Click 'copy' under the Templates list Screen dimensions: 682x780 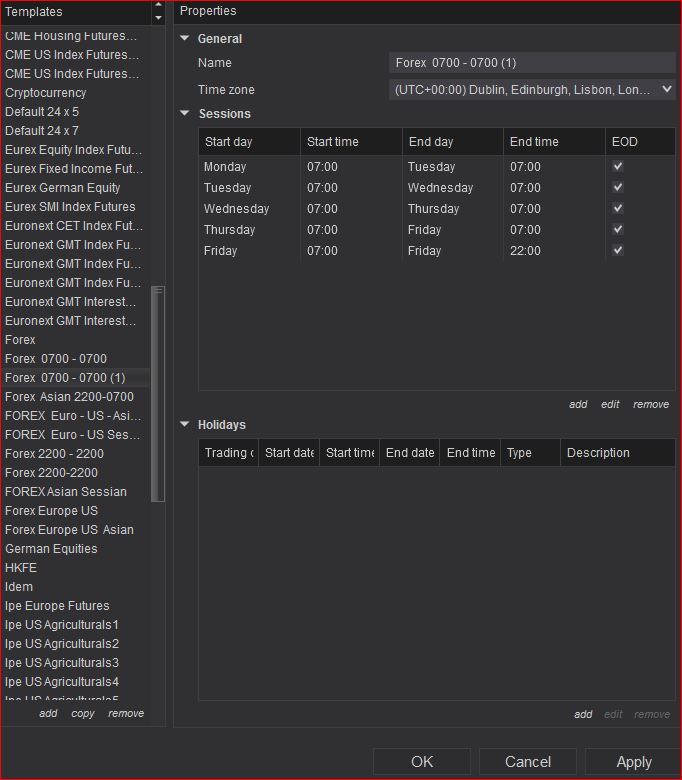[83, 713]
